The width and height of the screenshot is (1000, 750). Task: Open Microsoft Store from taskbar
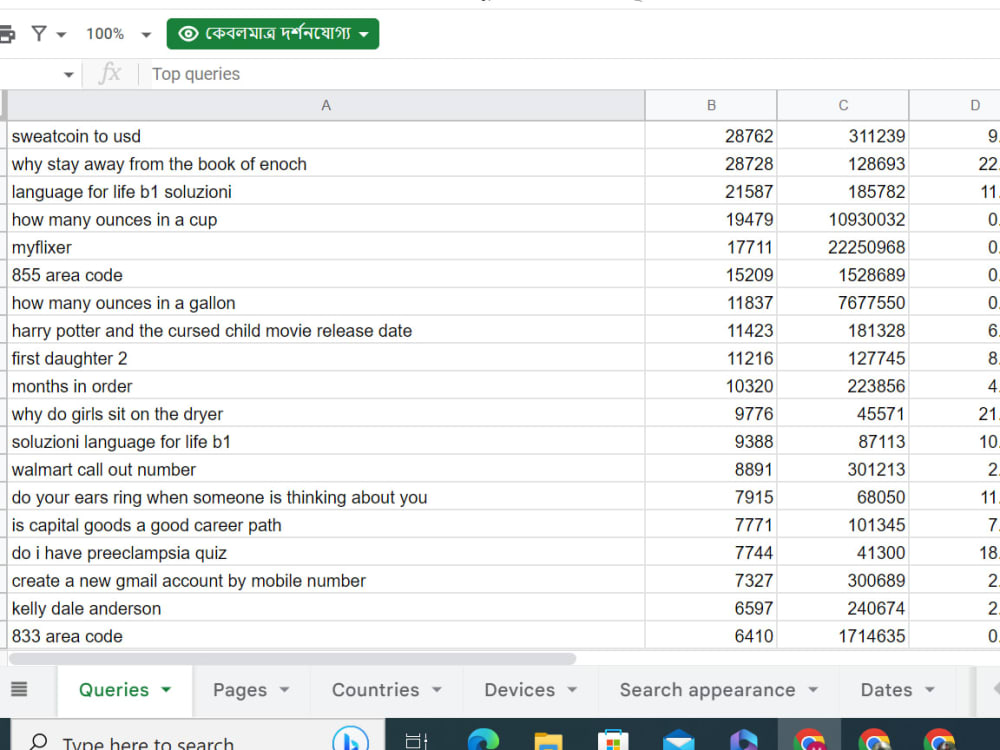(x=613, y=740)
